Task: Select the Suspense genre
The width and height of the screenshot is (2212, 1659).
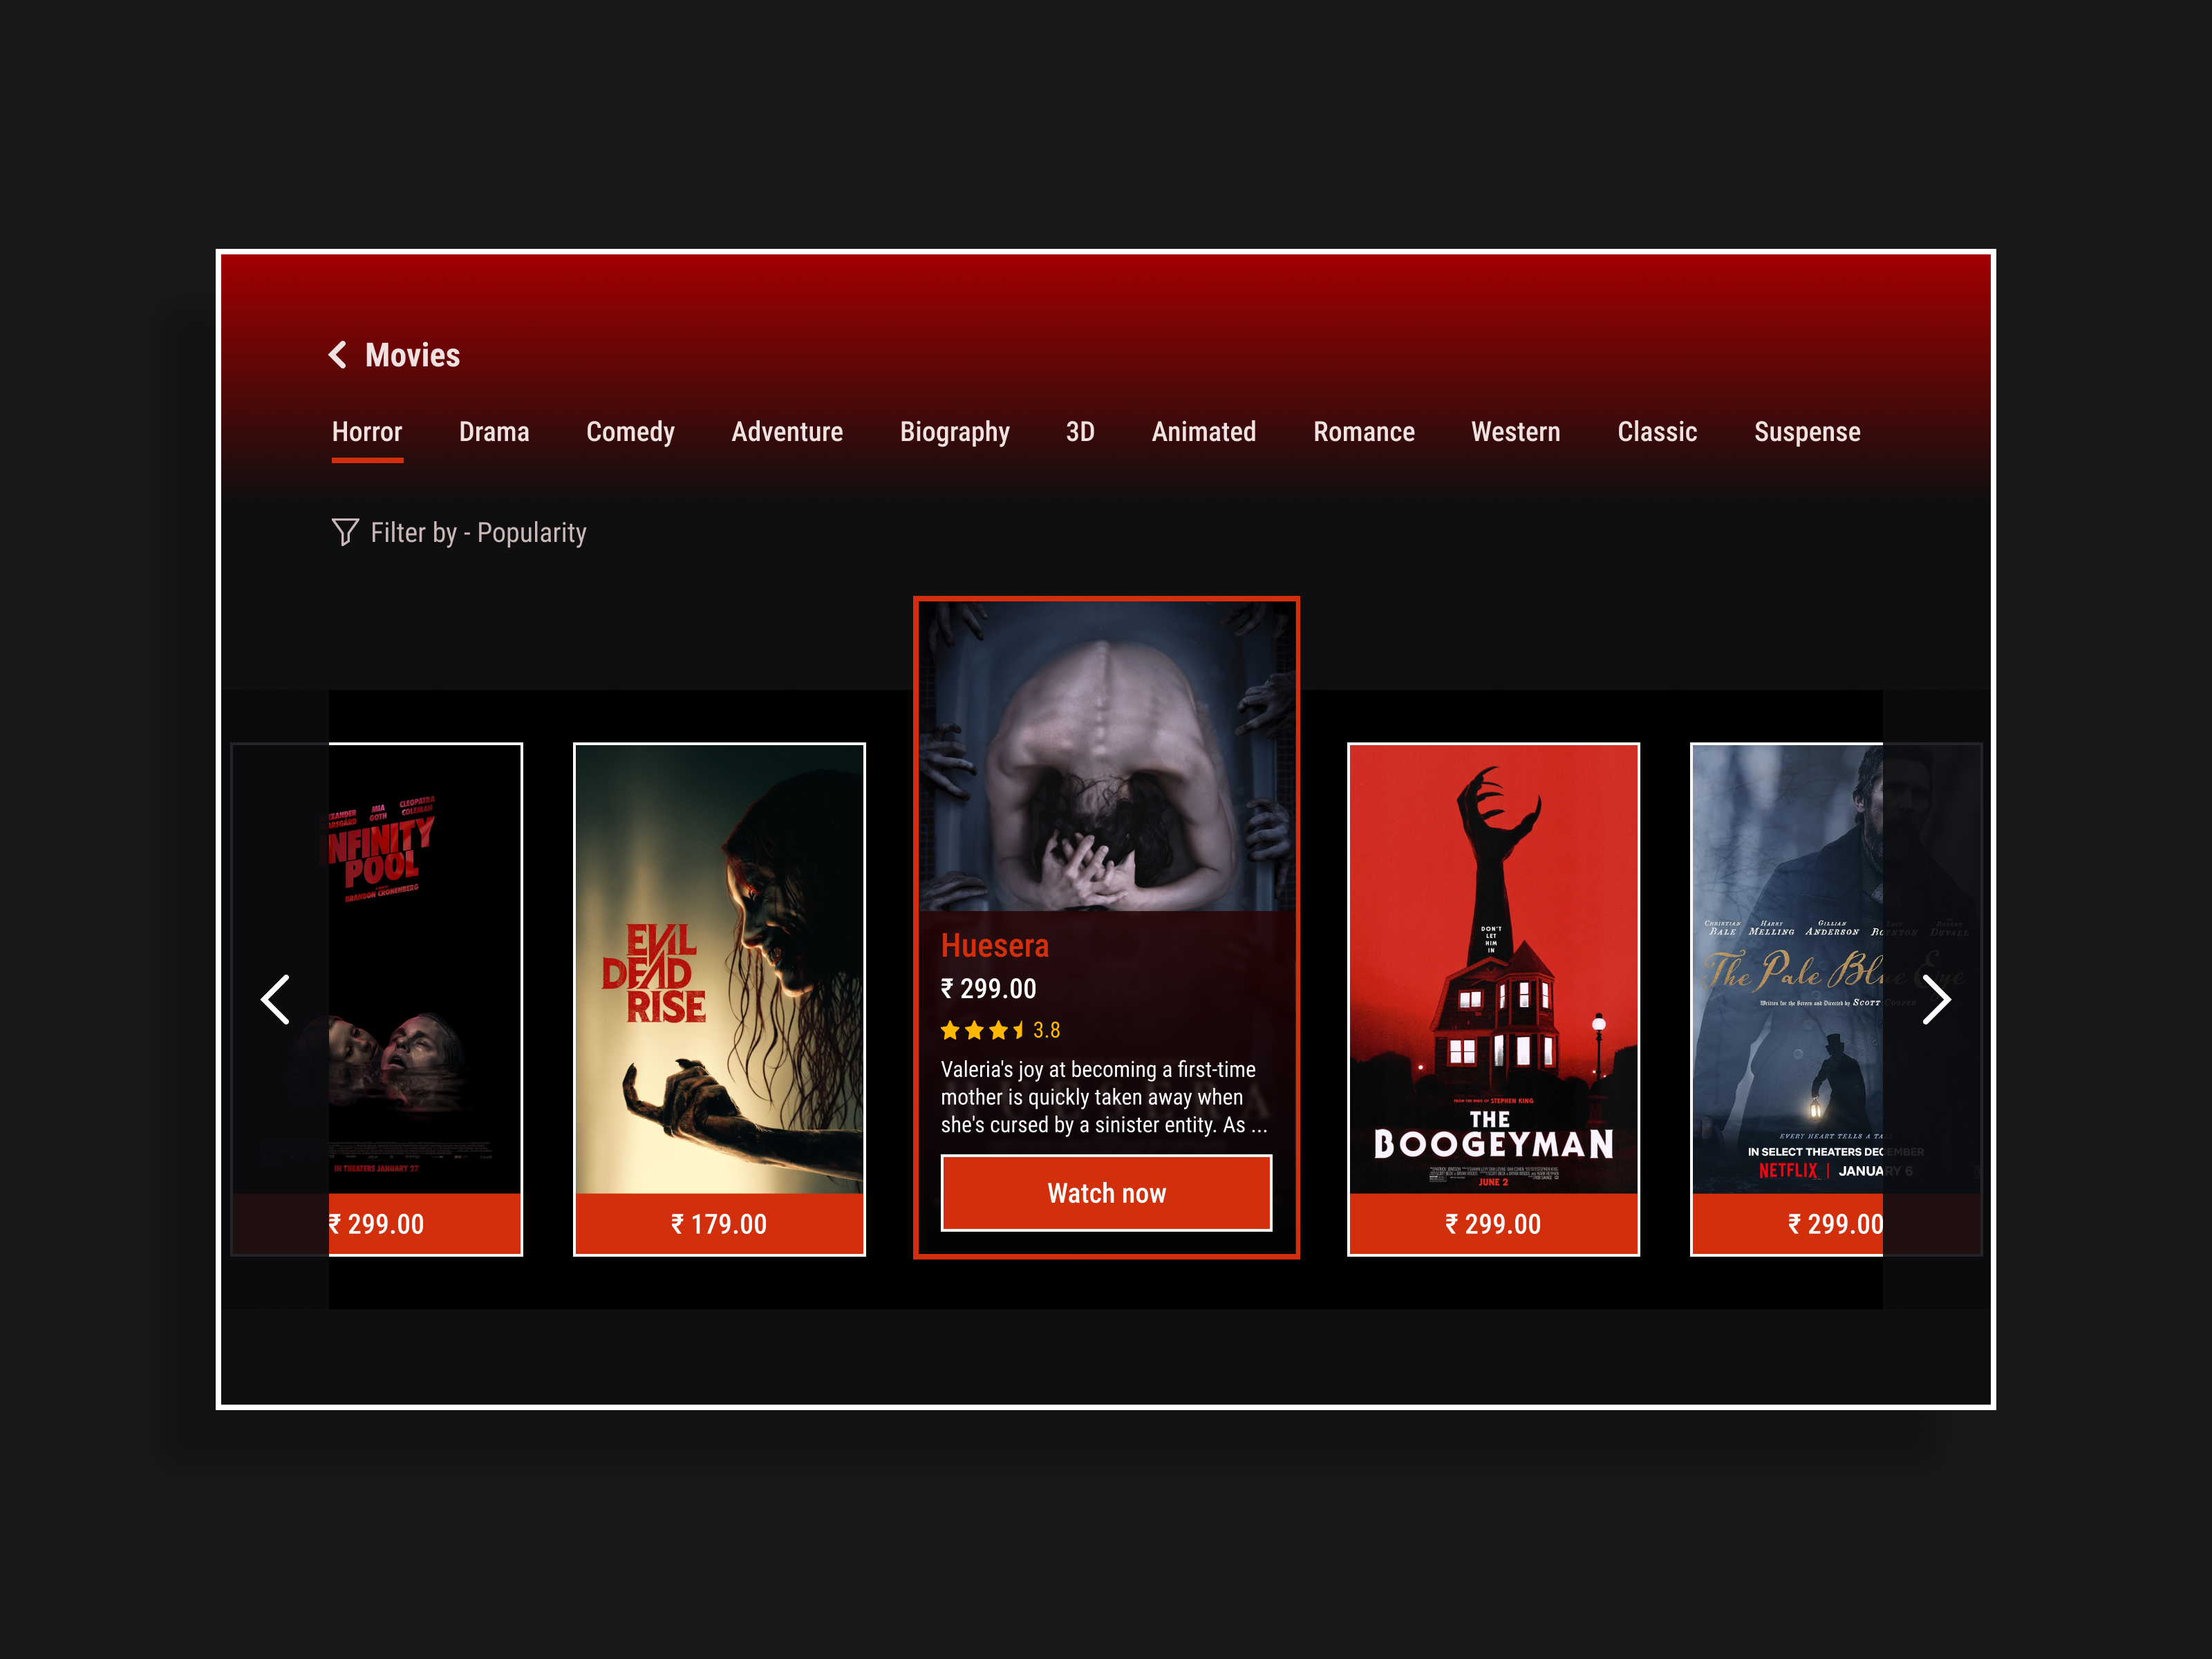Action: click(1806, 432)
